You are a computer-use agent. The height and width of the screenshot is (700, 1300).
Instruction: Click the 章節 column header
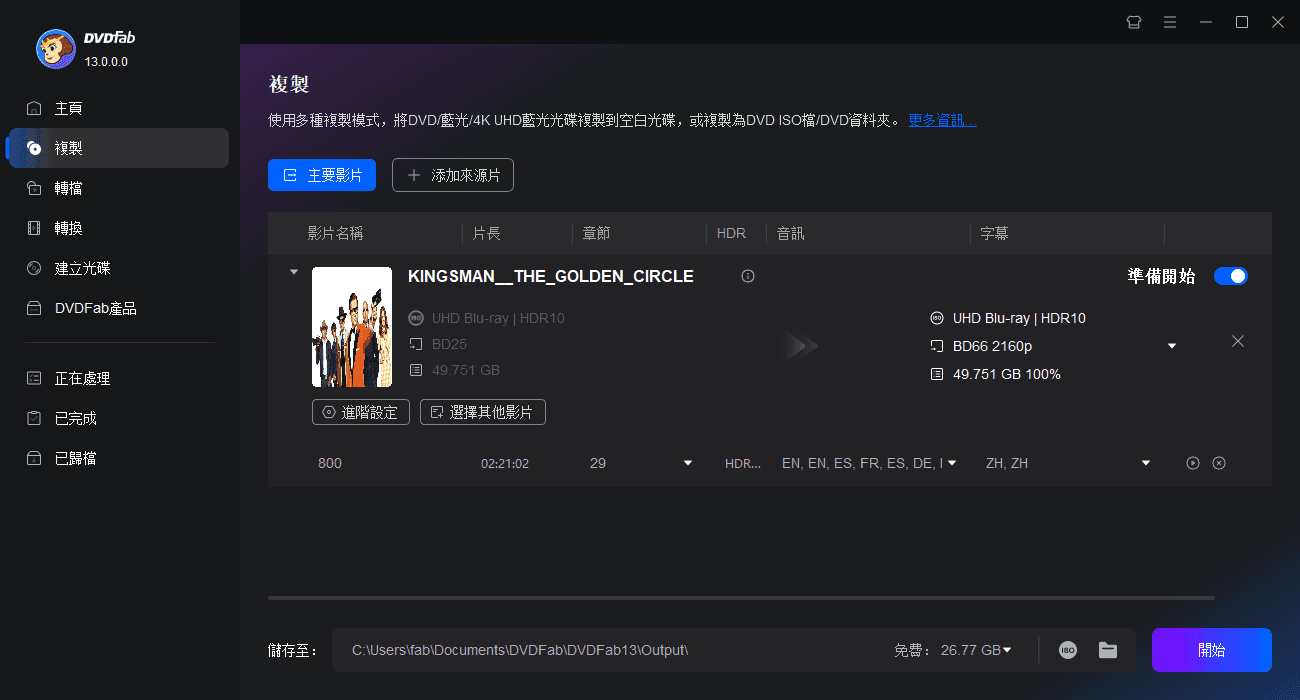[x=596, y=233]
